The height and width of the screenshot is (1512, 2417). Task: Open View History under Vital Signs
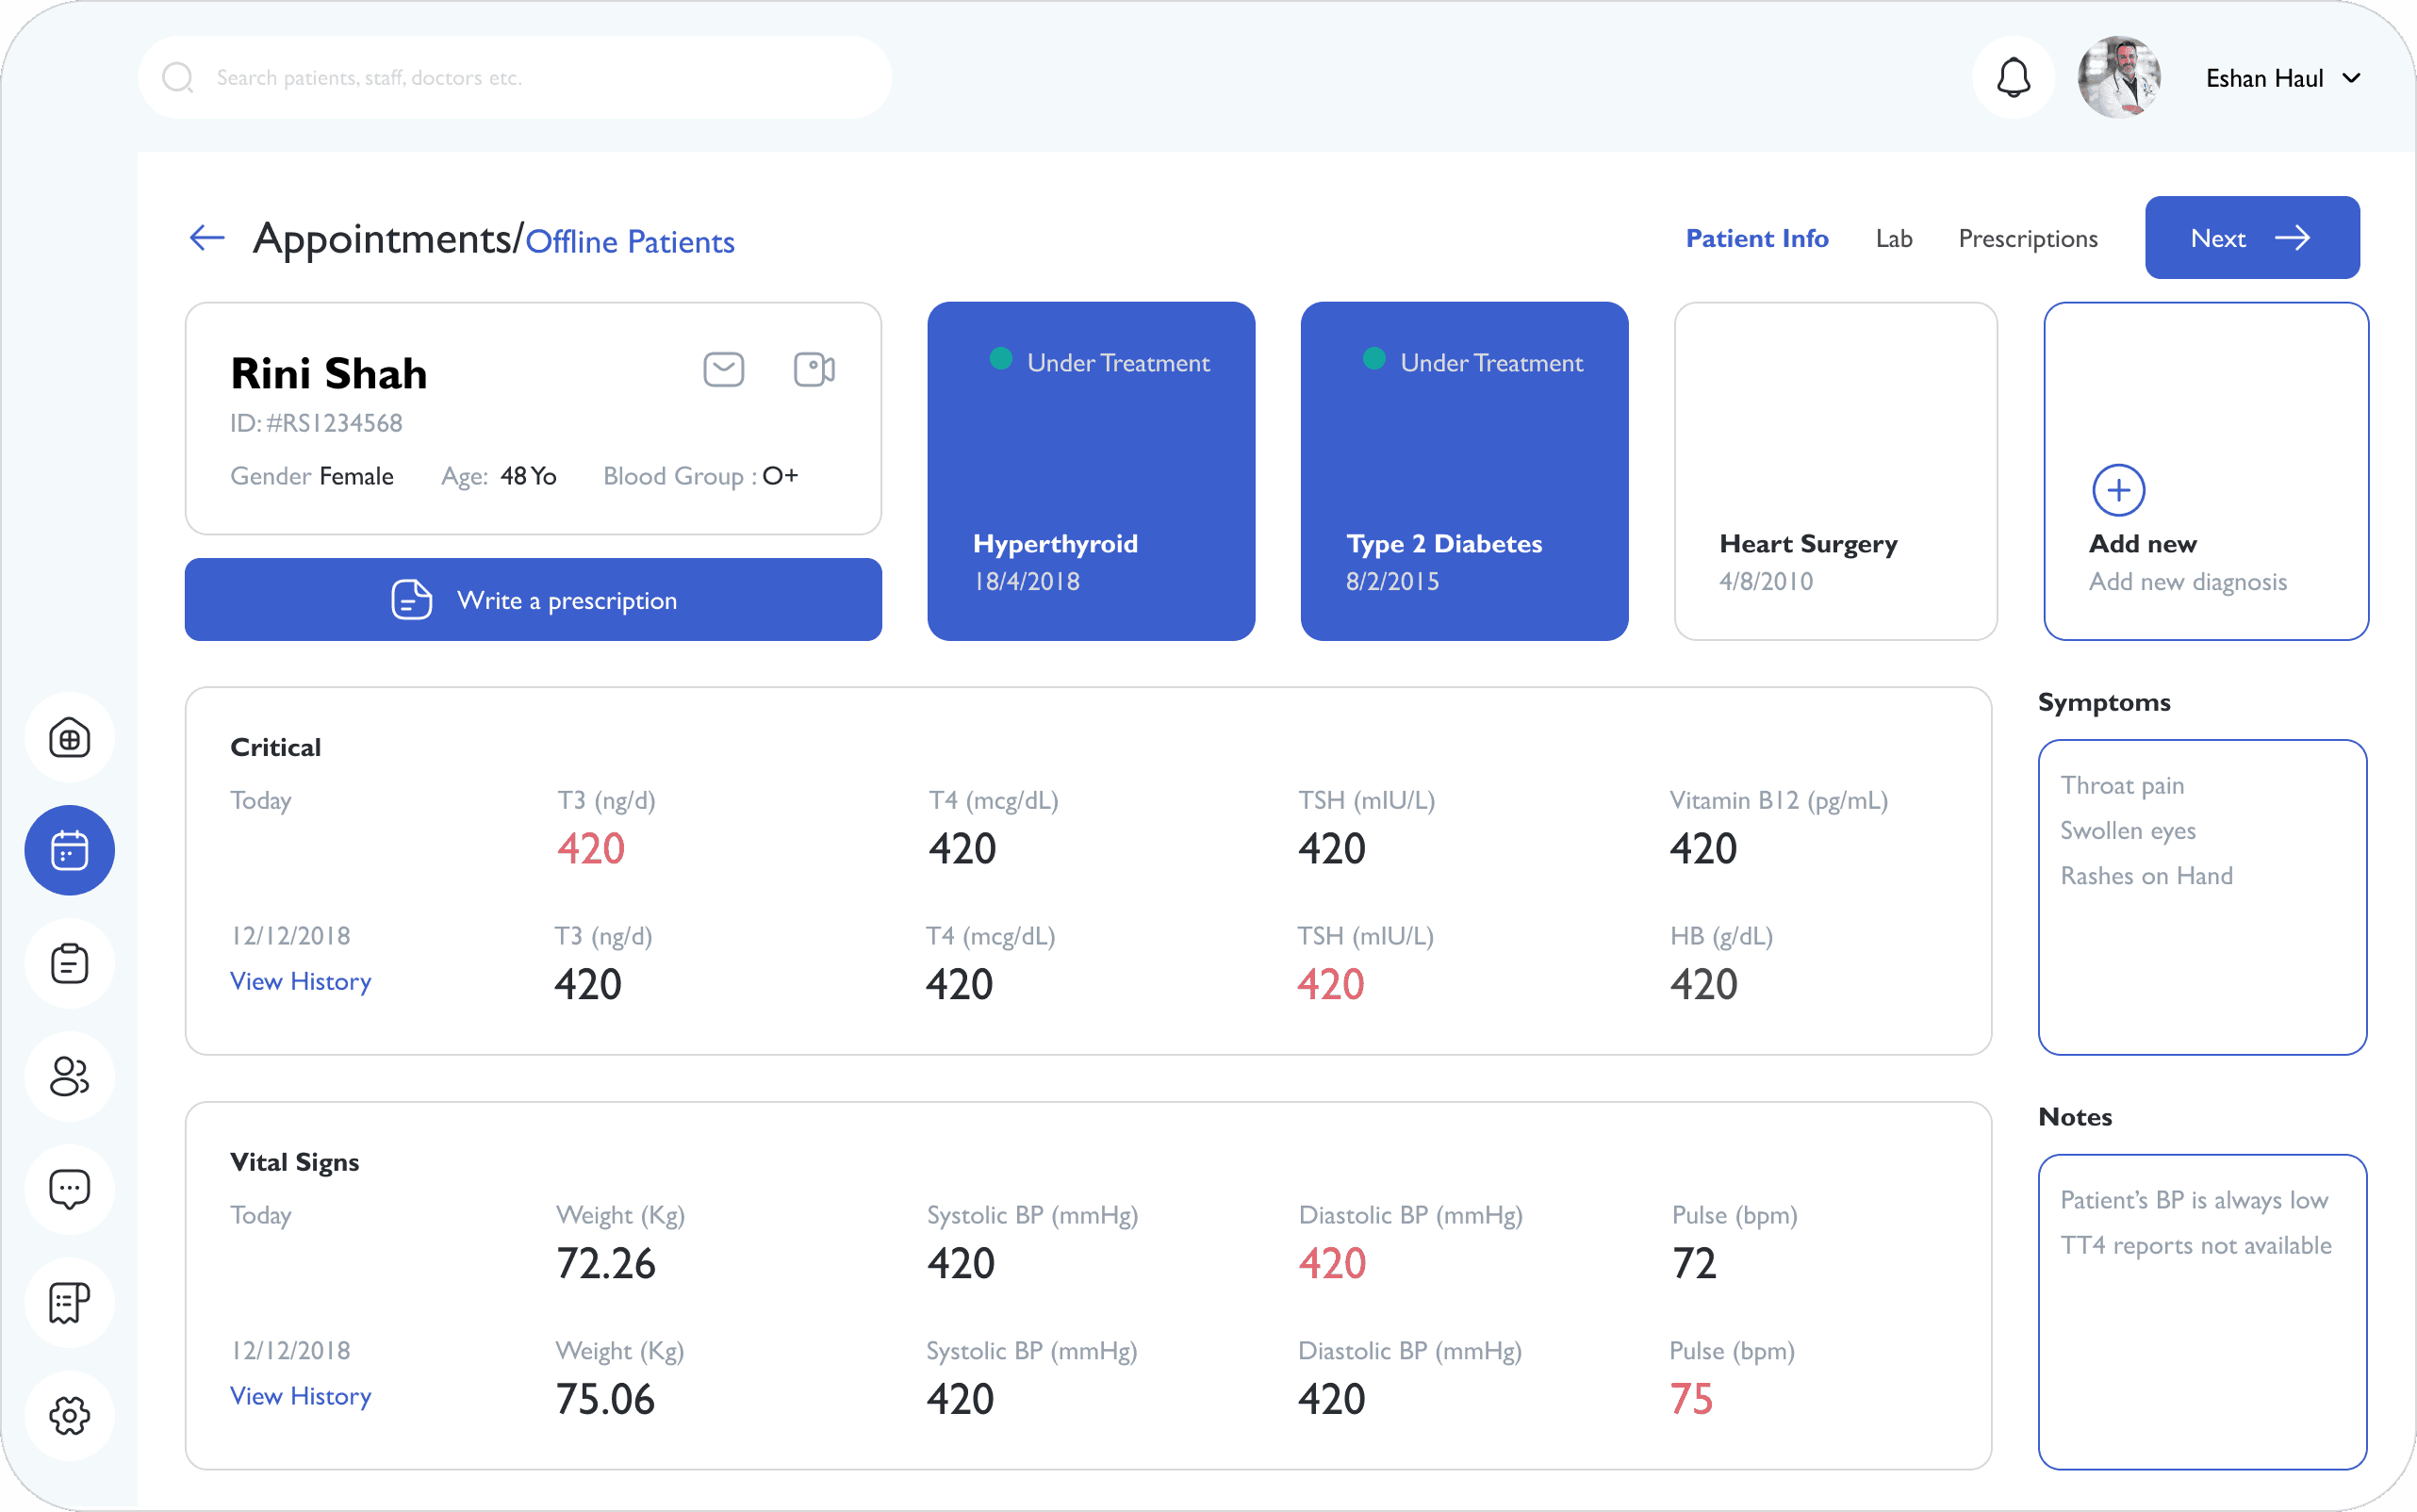tap(300, 1396)
